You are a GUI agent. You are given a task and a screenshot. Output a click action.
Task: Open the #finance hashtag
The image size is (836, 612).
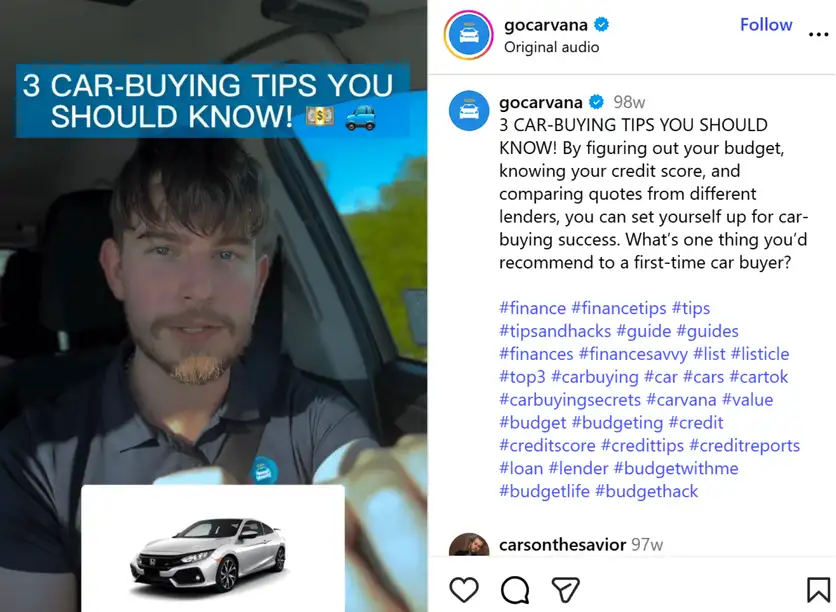click(532, 308)
